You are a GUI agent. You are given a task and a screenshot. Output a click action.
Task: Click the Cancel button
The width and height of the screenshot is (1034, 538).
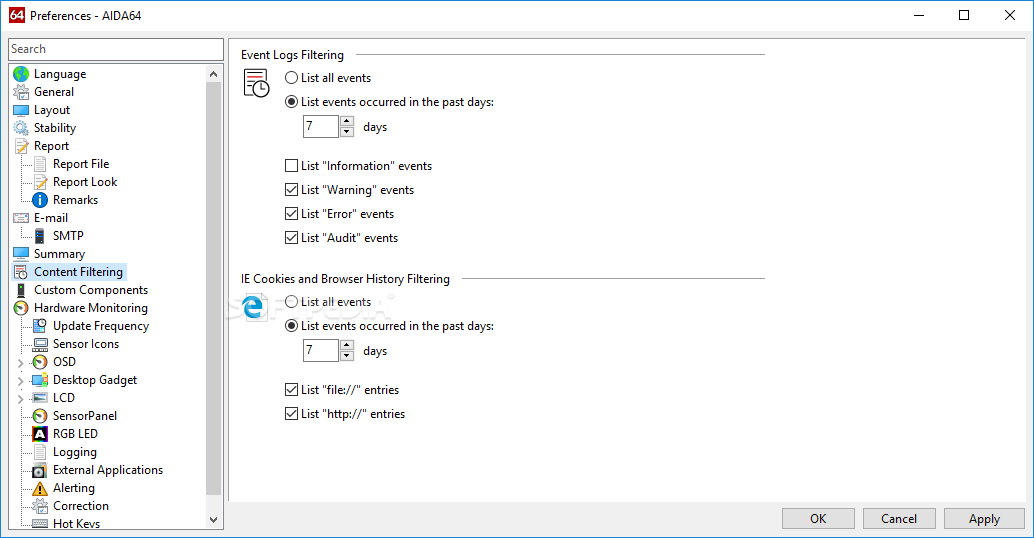899,519
